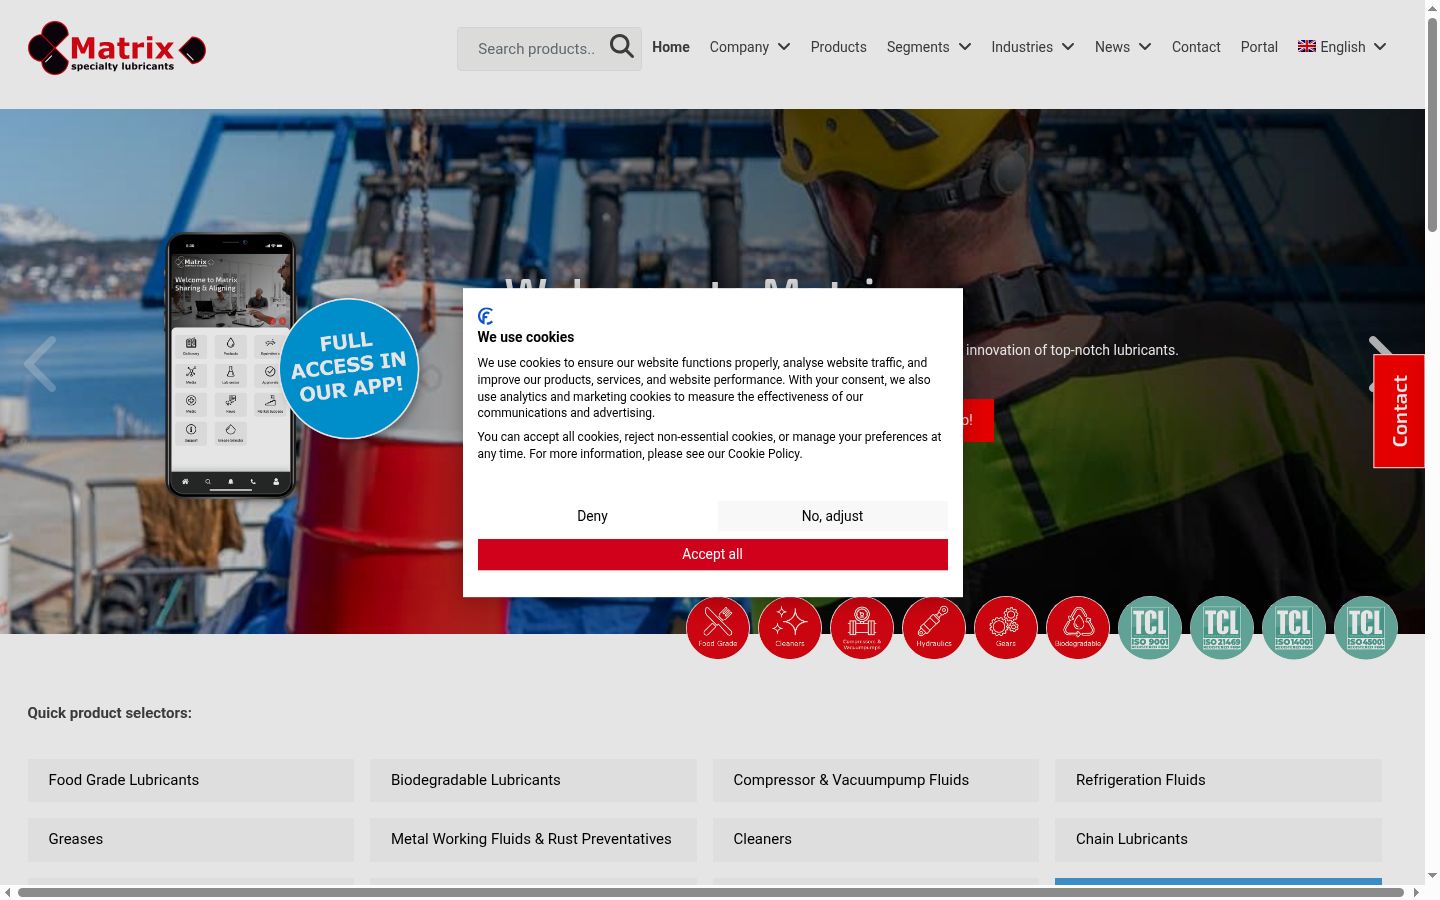1440x900 pixels.
Task: Open the red vertical Contact side tab
Action: (1399, 411)
